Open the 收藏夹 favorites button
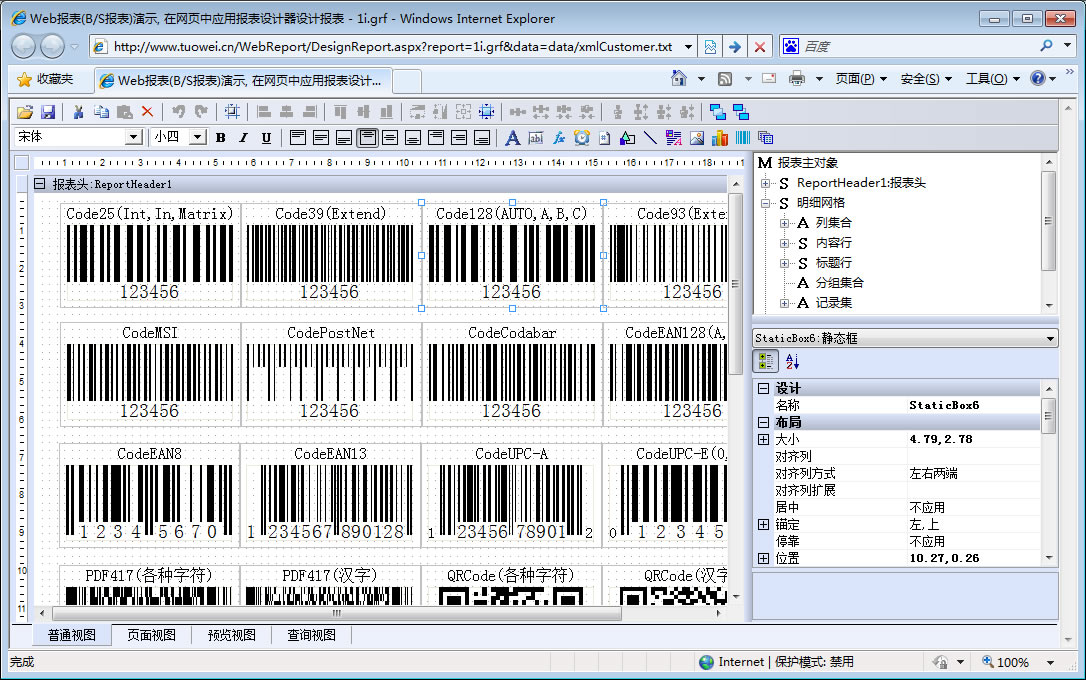 coord(45,79)
